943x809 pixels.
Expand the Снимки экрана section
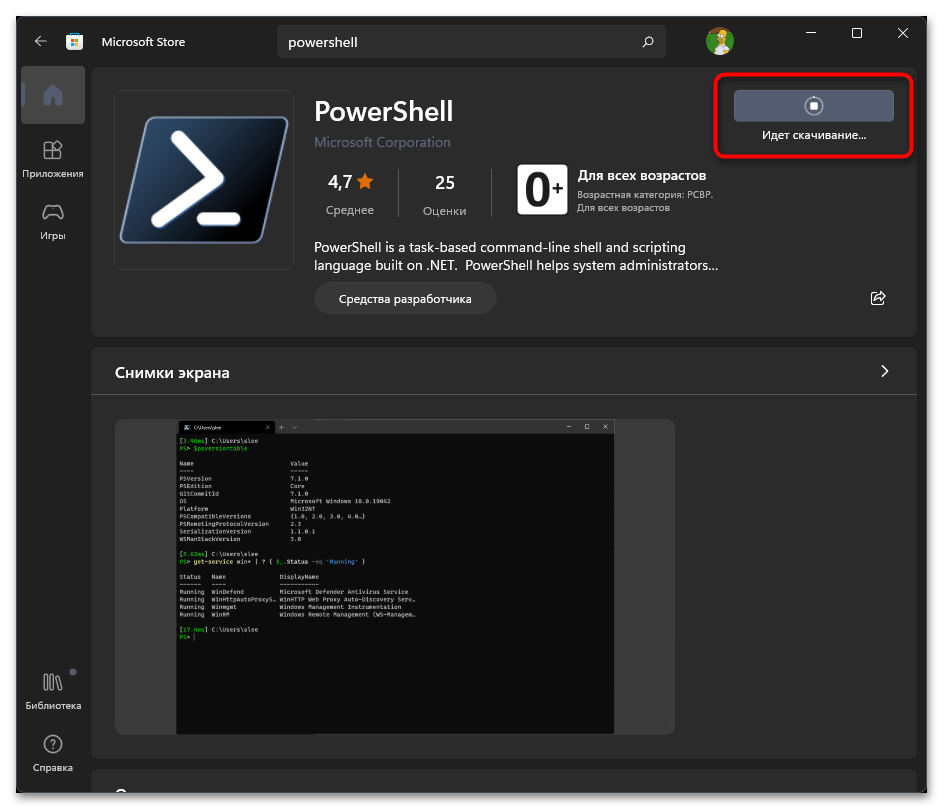[x=884, y=371]
